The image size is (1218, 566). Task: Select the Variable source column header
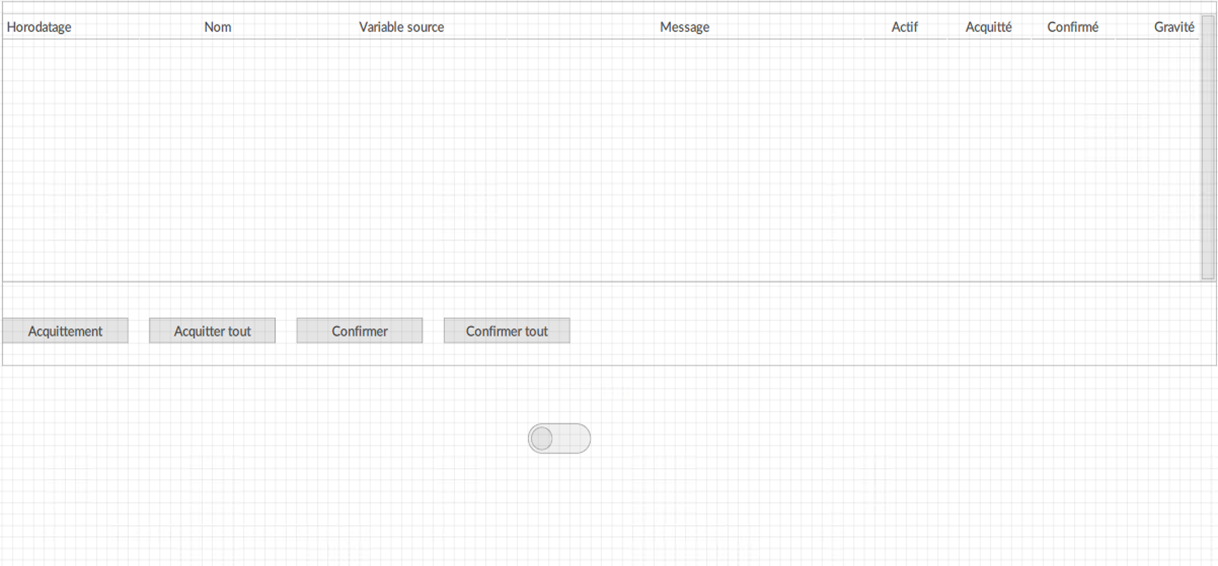pos(401,27)
